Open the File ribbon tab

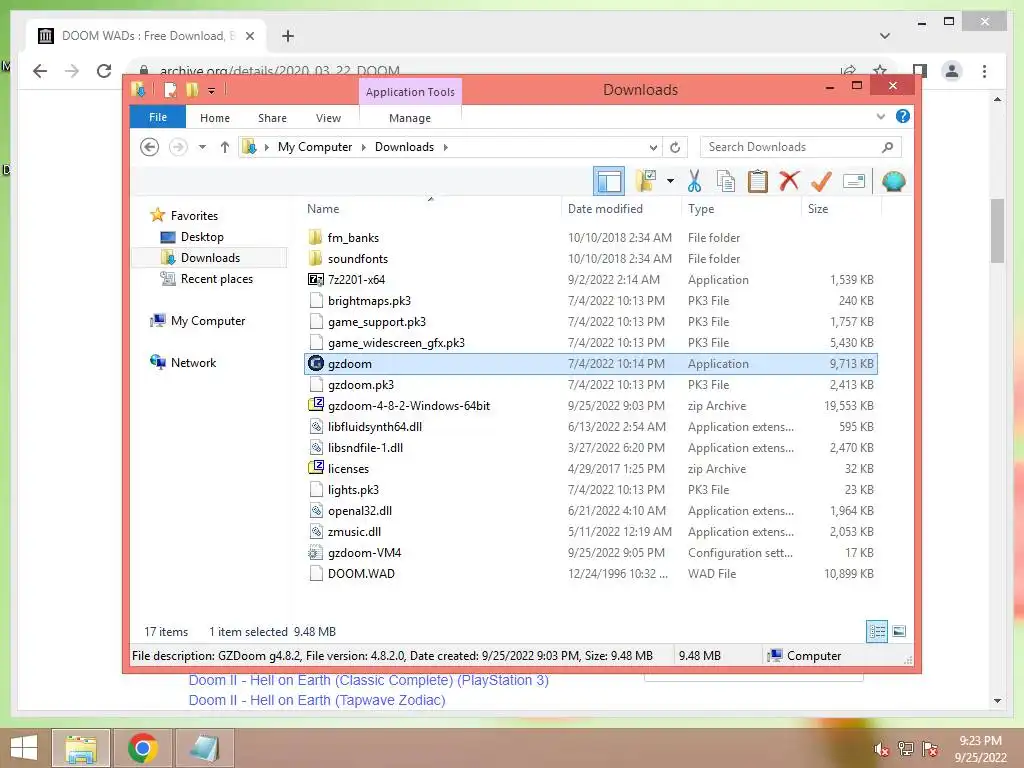pos(158,117)
